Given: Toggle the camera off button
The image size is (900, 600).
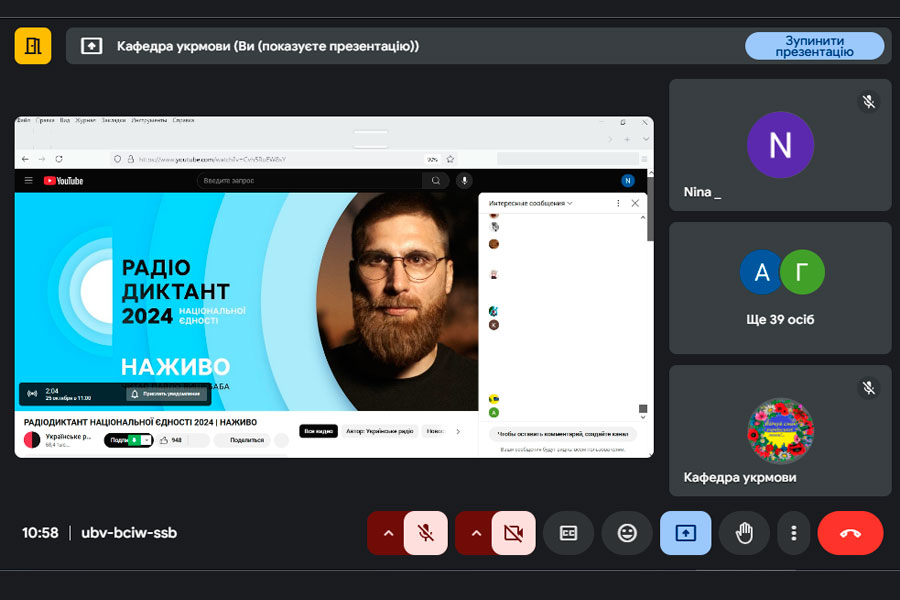Looking at the screenshot, I should click(x=513, y=533).
